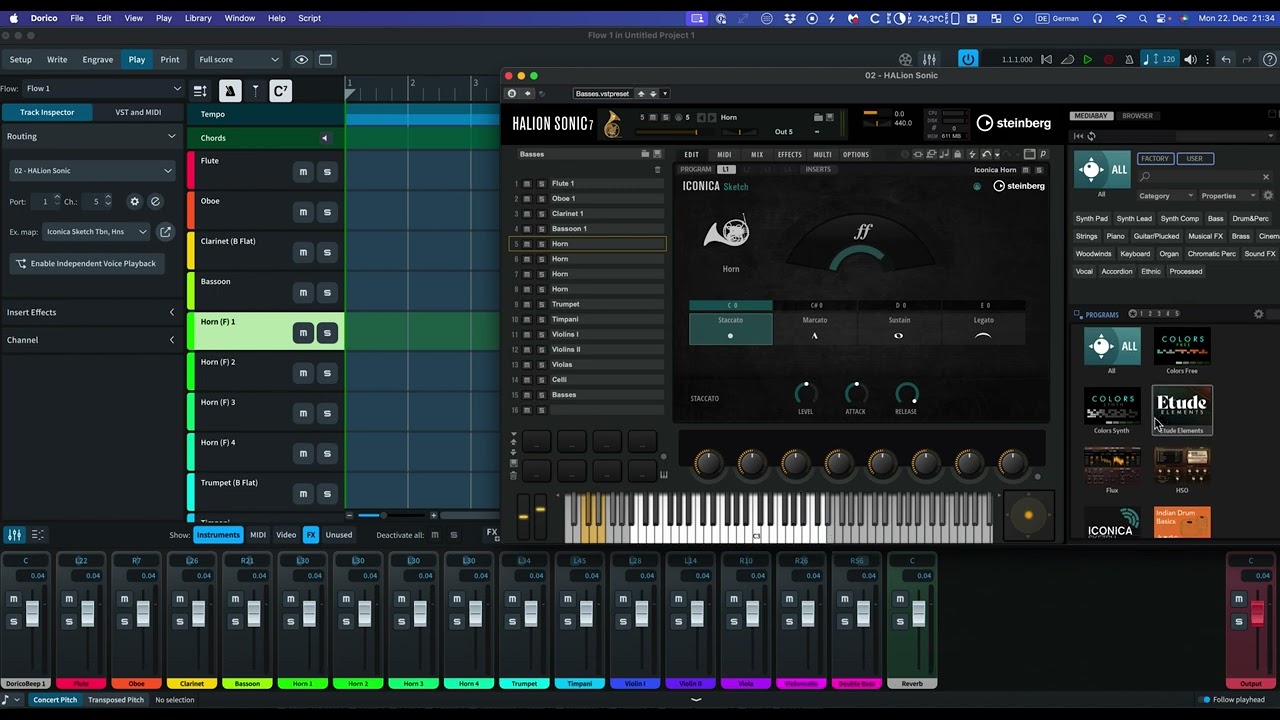
Task: Open the Category filter dropdown in MediaBay
Action: pos(1165,196)
